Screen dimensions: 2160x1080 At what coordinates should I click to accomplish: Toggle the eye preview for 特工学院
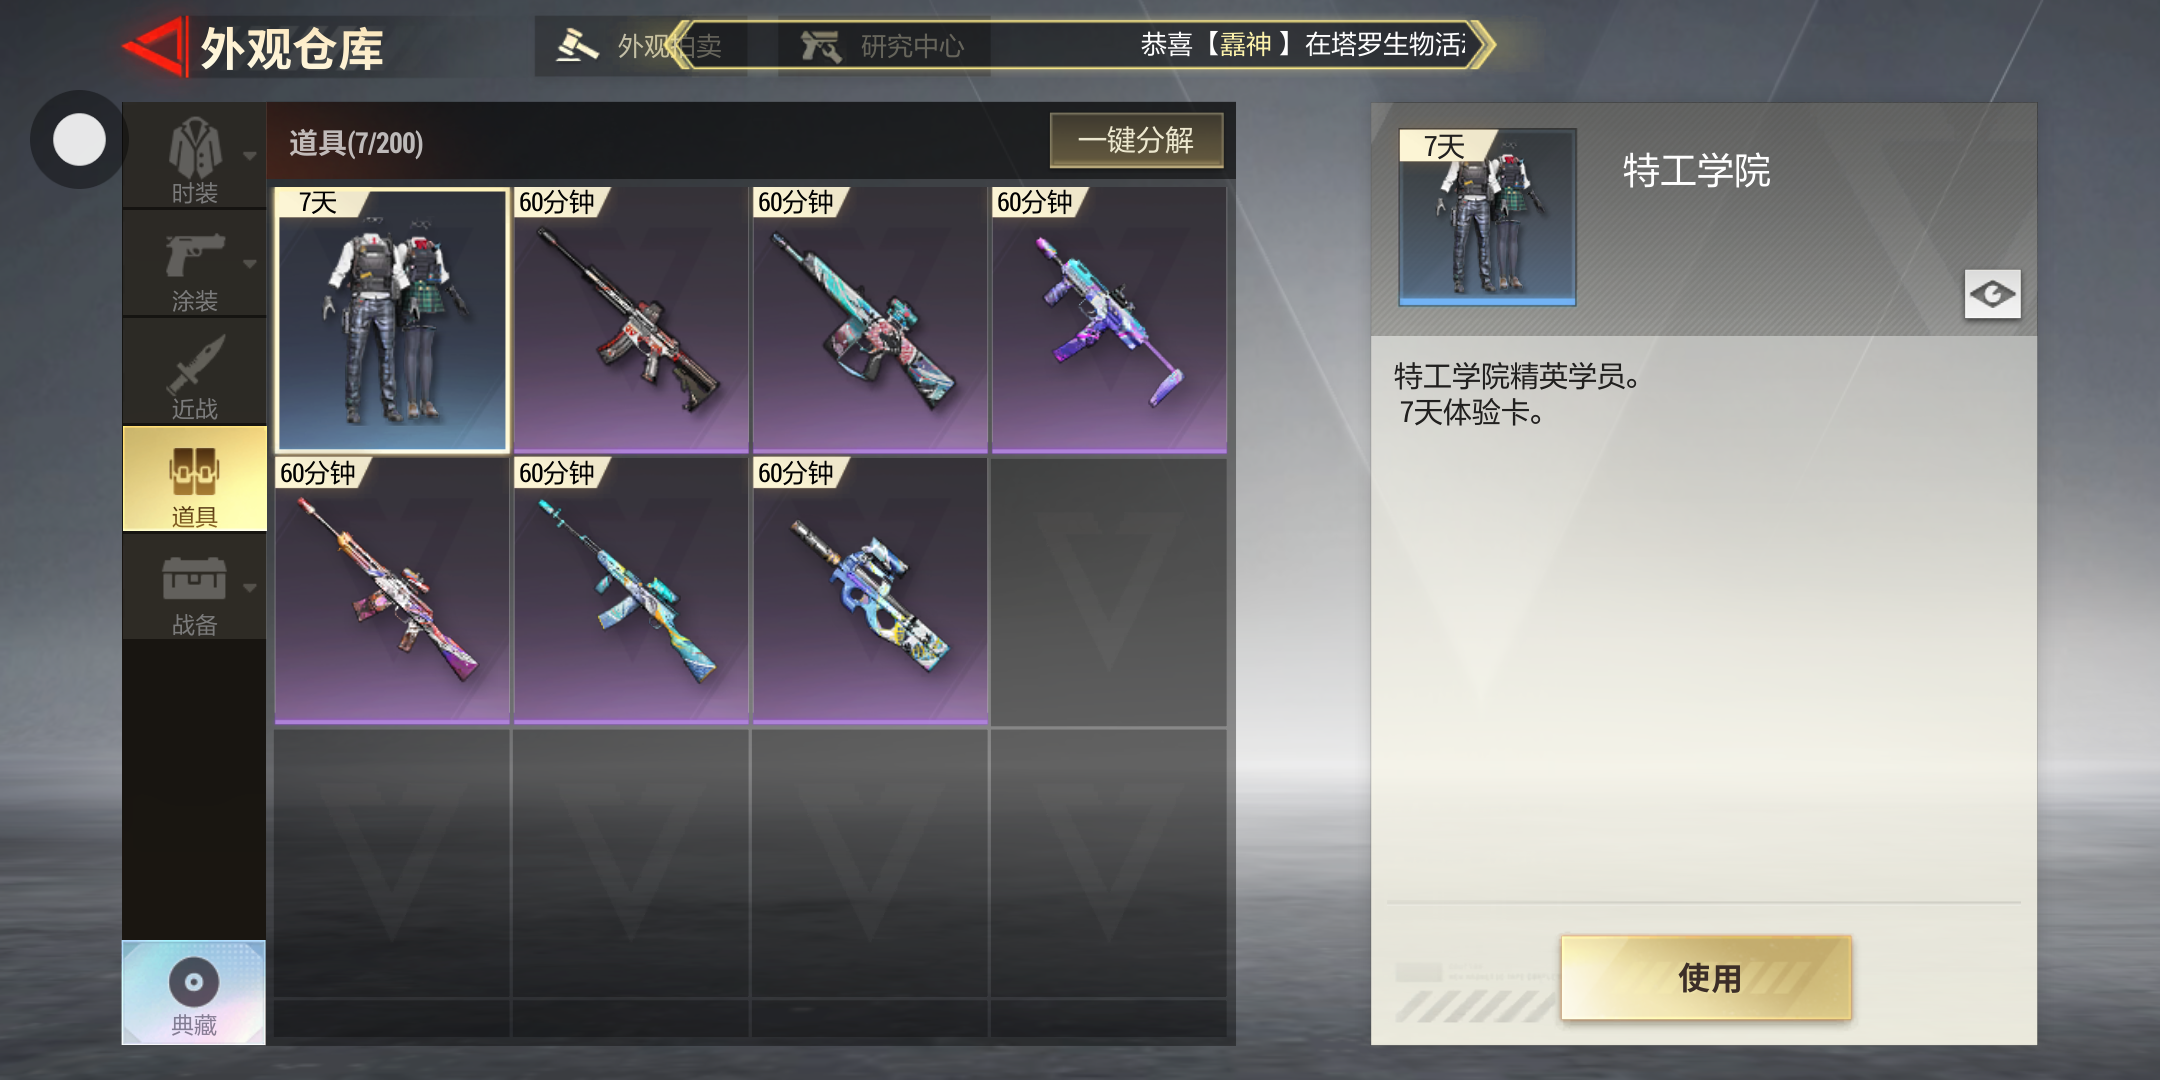pos(1992,294)
